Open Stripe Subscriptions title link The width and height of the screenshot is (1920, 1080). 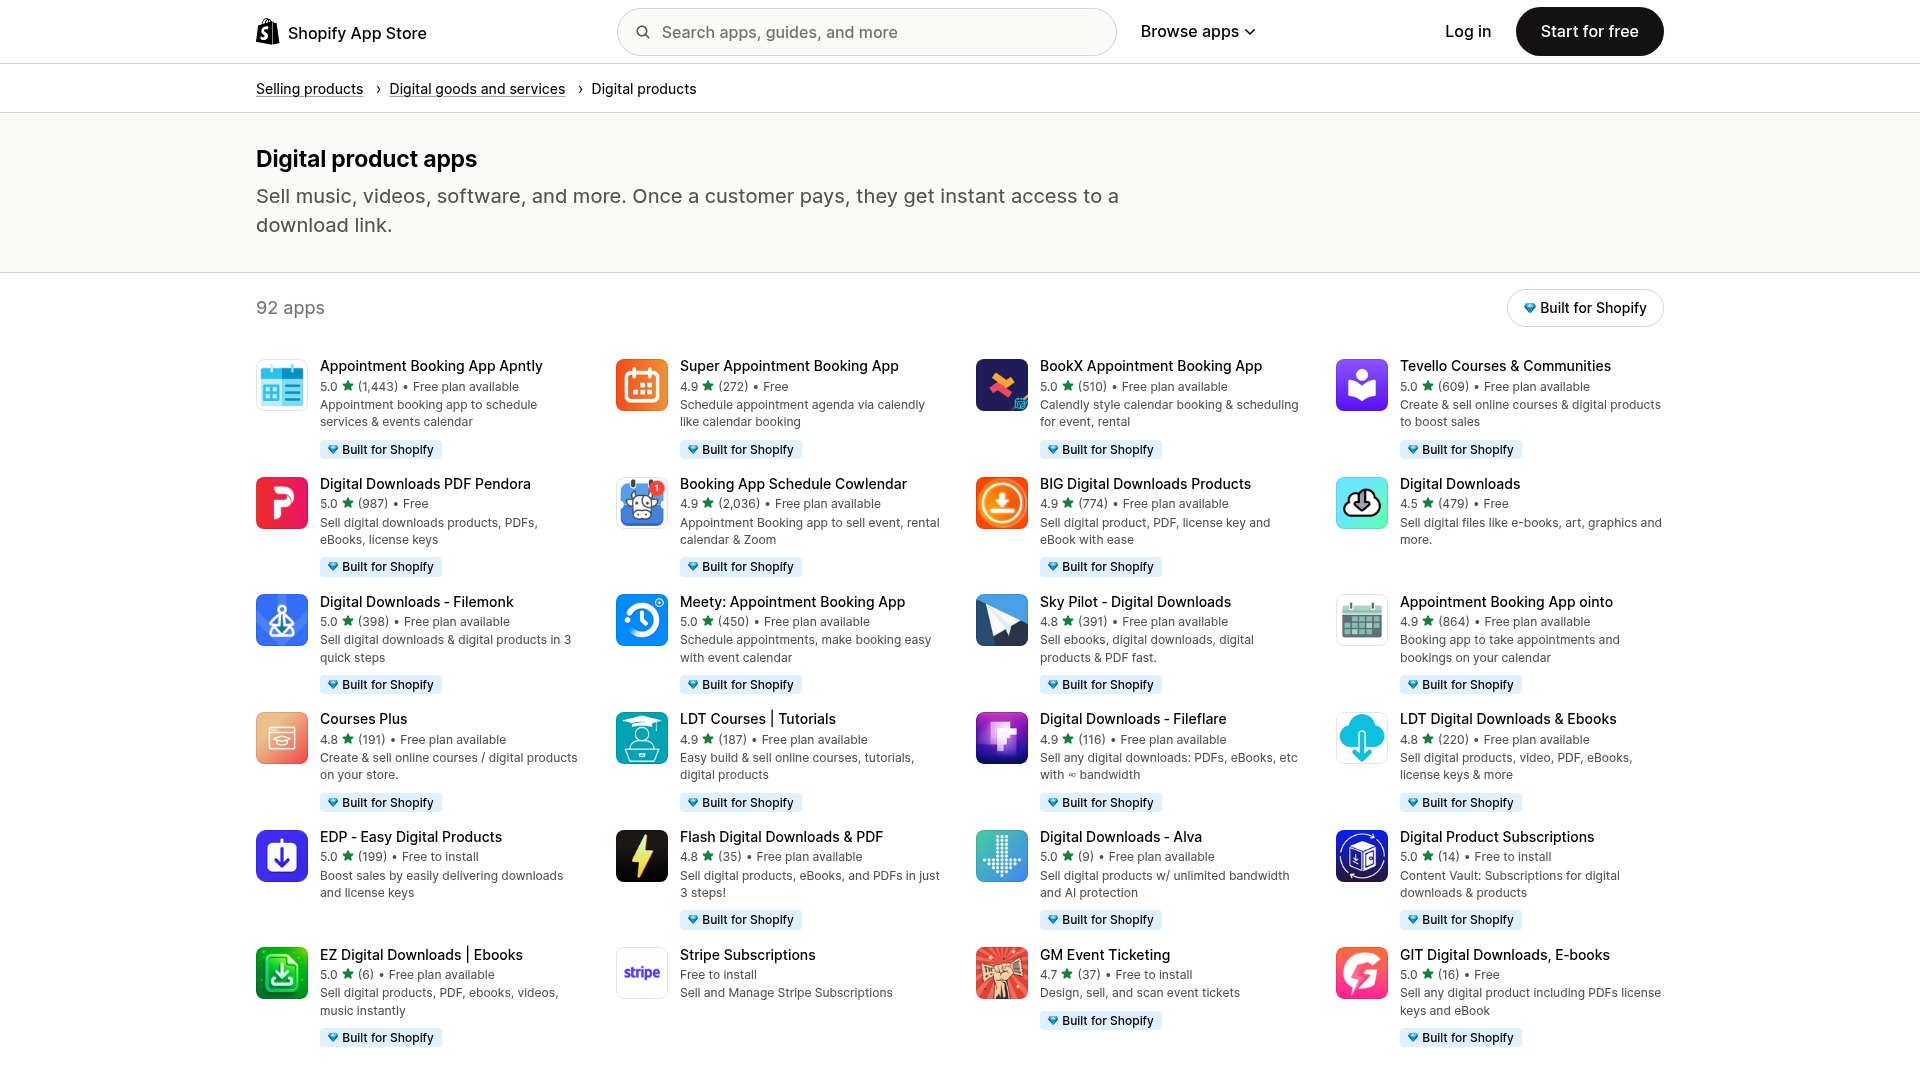tap(747, 955)
